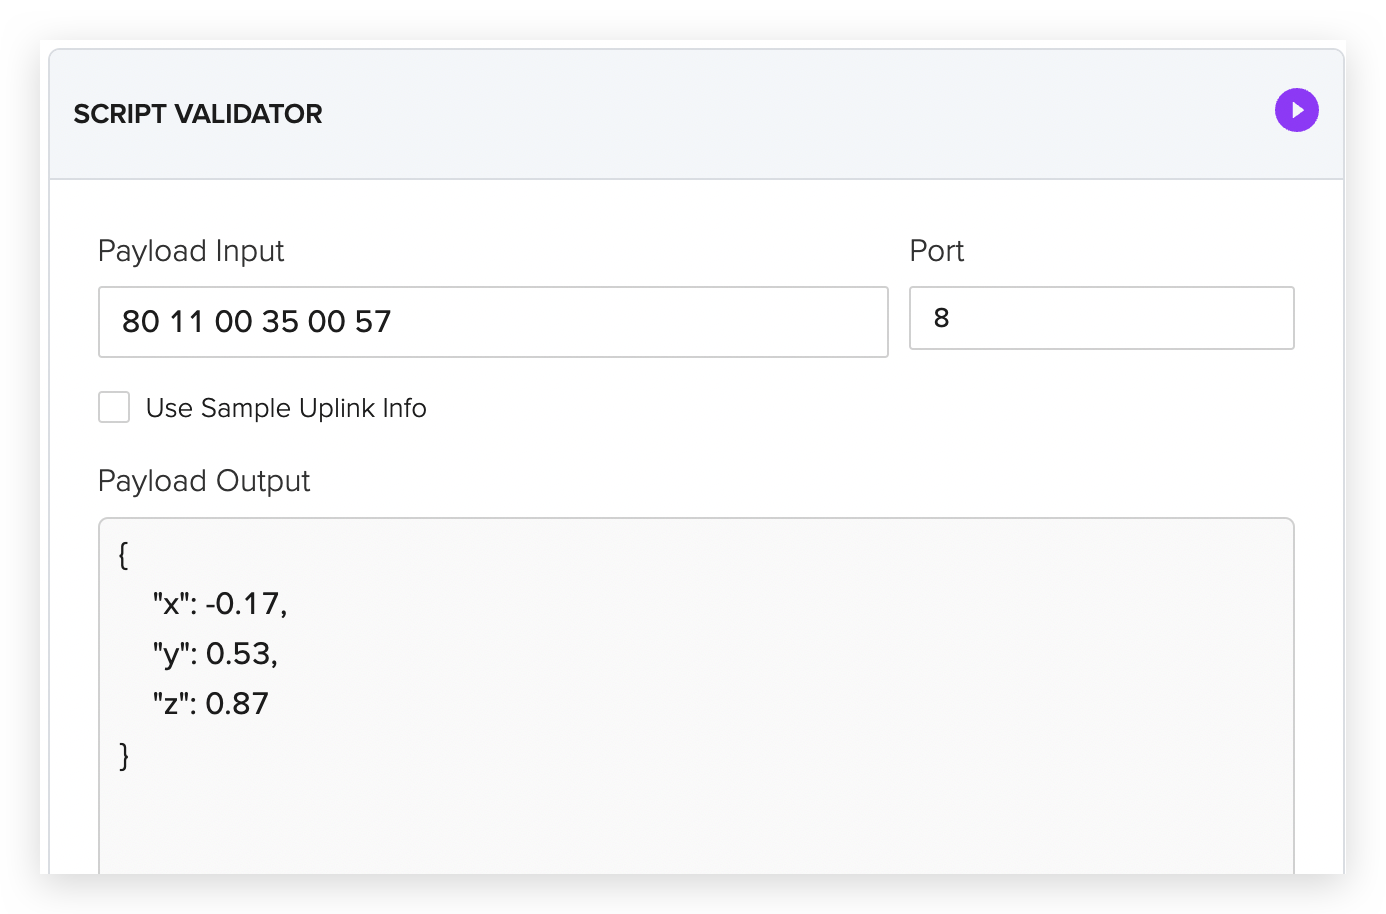Click the 0.87 value in the output
This screenshot has width=1386, height=914.
pyautogui.click(x=237, y=704)
